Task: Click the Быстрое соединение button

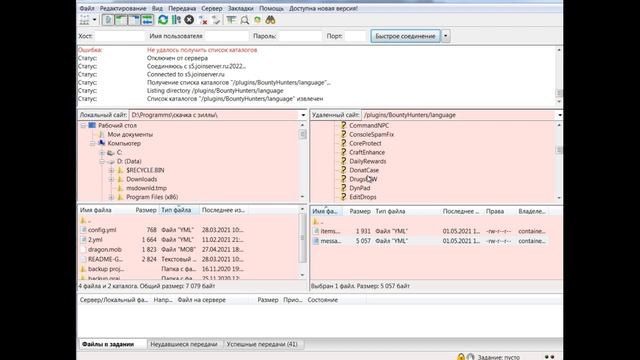Action: click(405, 36)
